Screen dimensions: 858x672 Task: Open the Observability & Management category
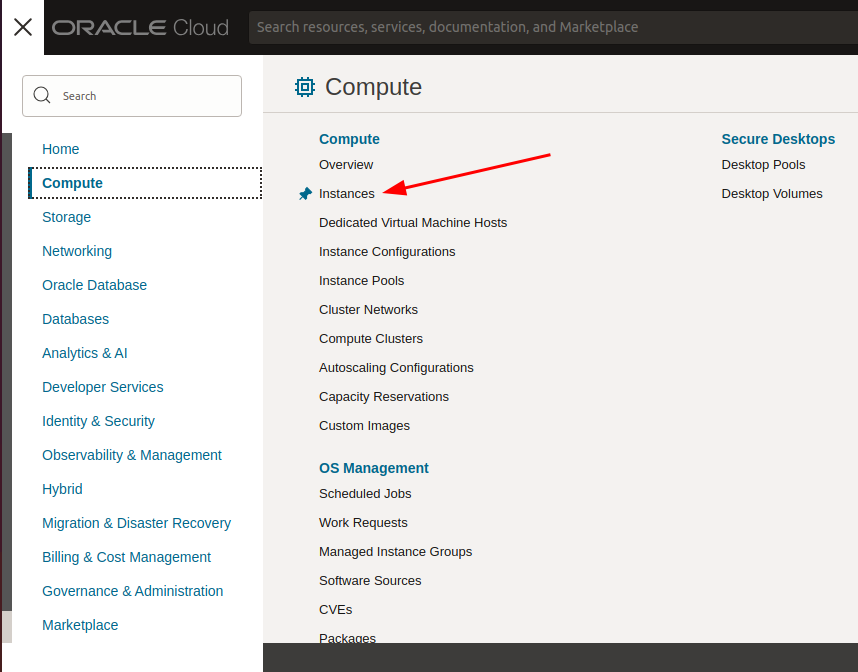click(132, 455)
